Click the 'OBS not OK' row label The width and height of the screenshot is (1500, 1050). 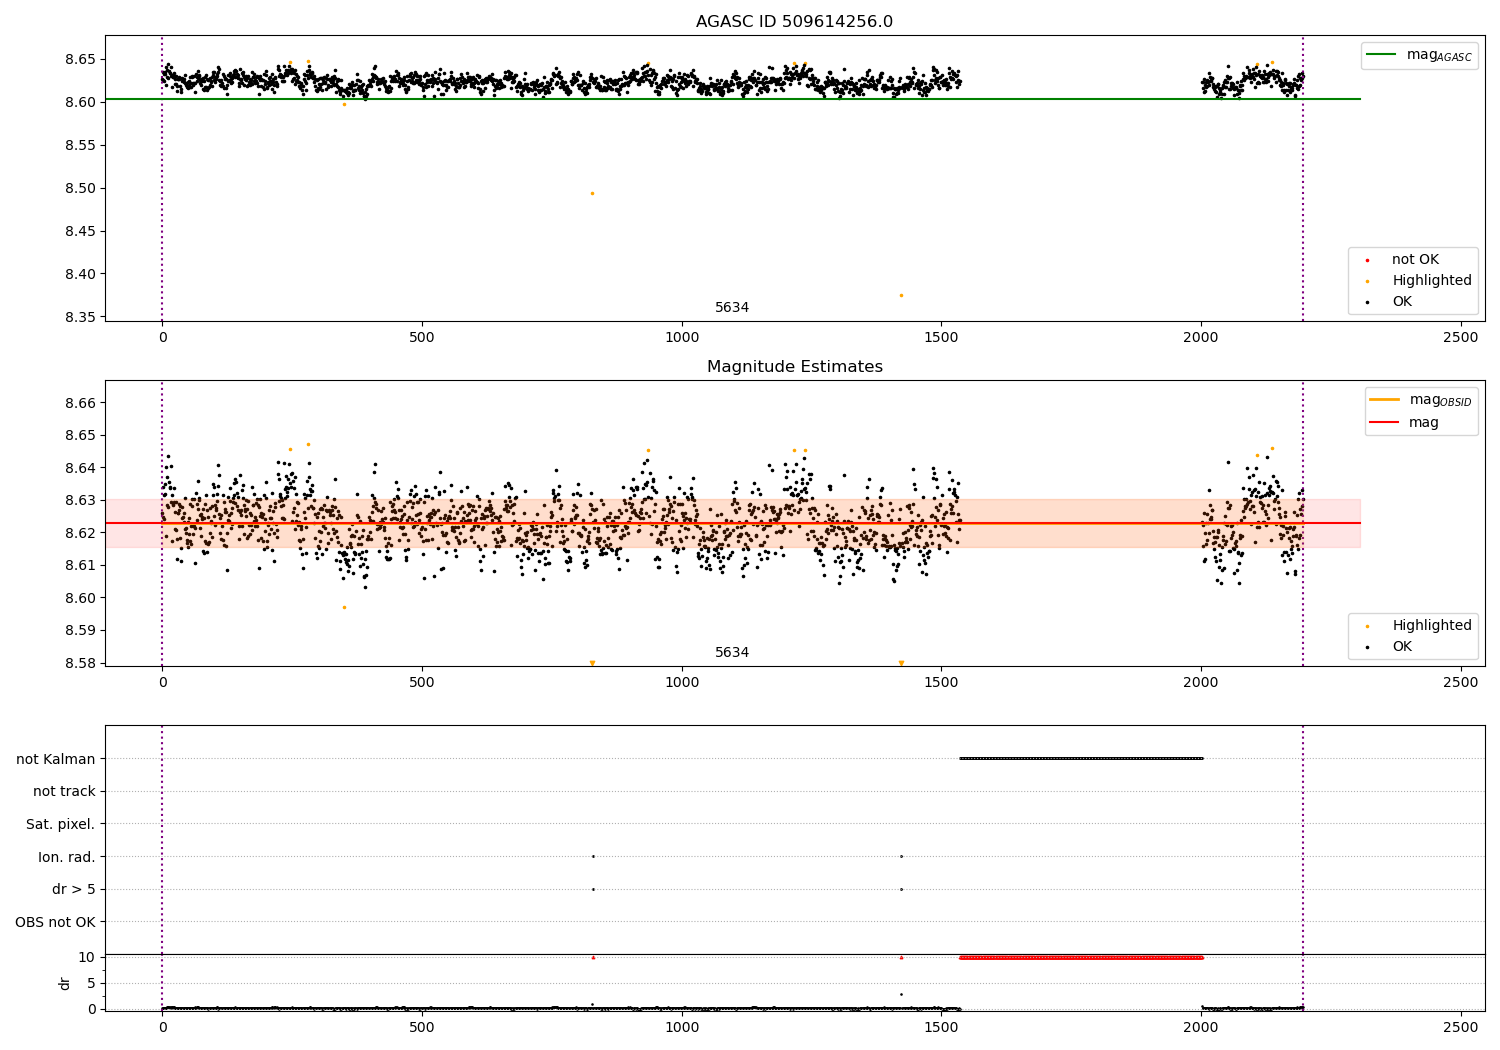tap(55, 922)
